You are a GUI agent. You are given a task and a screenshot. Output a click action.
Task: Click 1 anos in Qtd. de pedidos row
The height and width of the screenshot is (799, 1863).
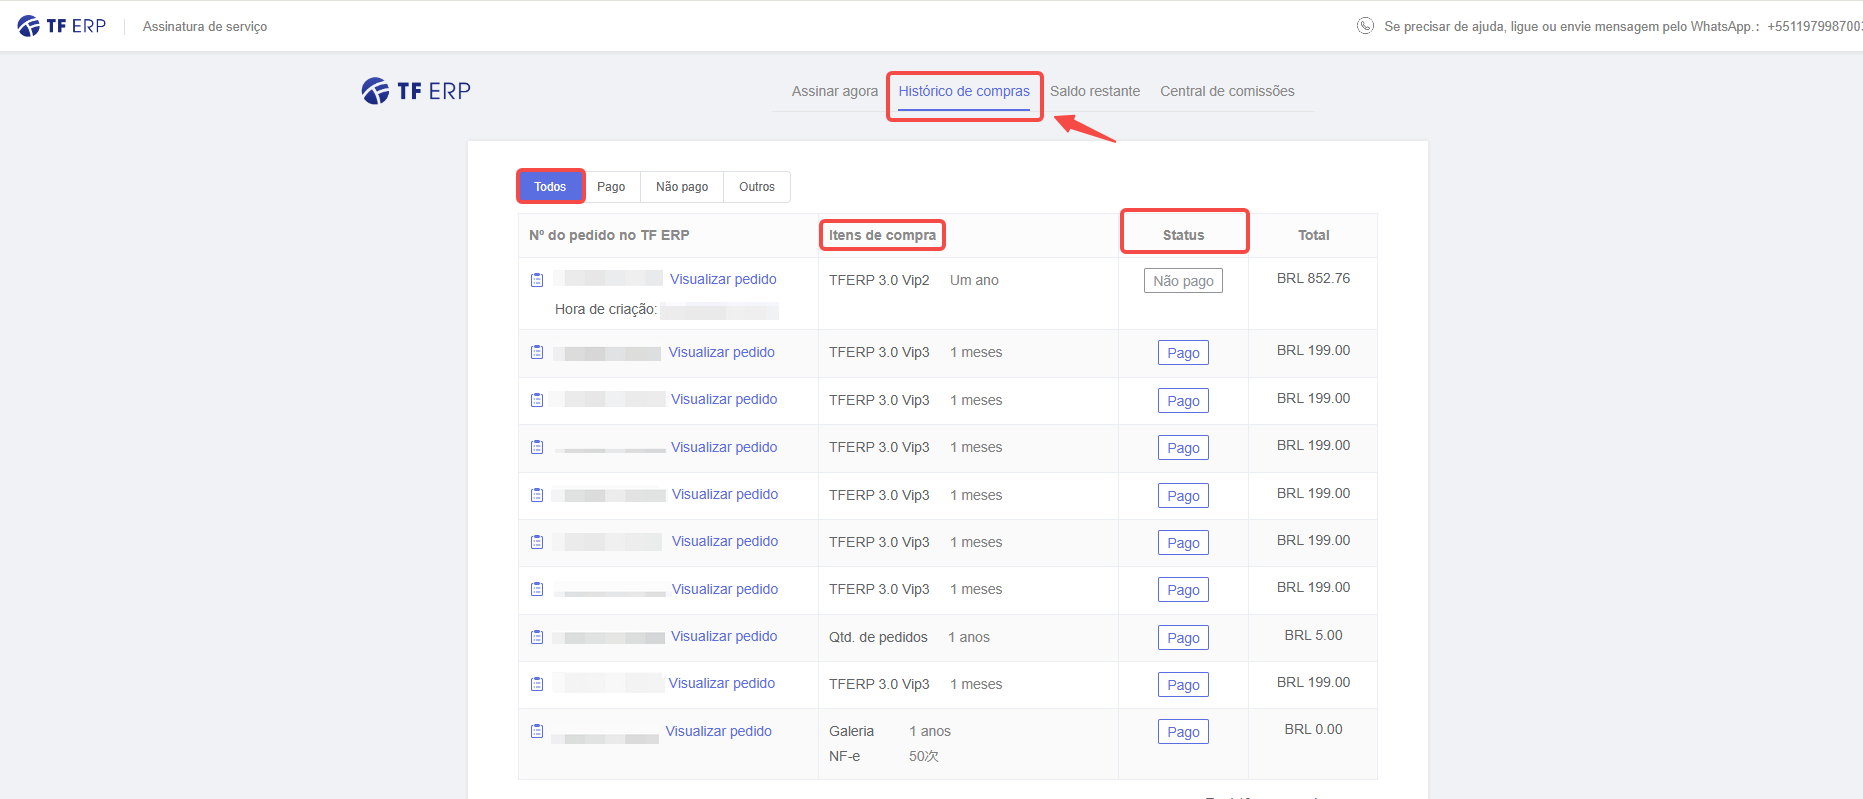(x=969, y=637)
